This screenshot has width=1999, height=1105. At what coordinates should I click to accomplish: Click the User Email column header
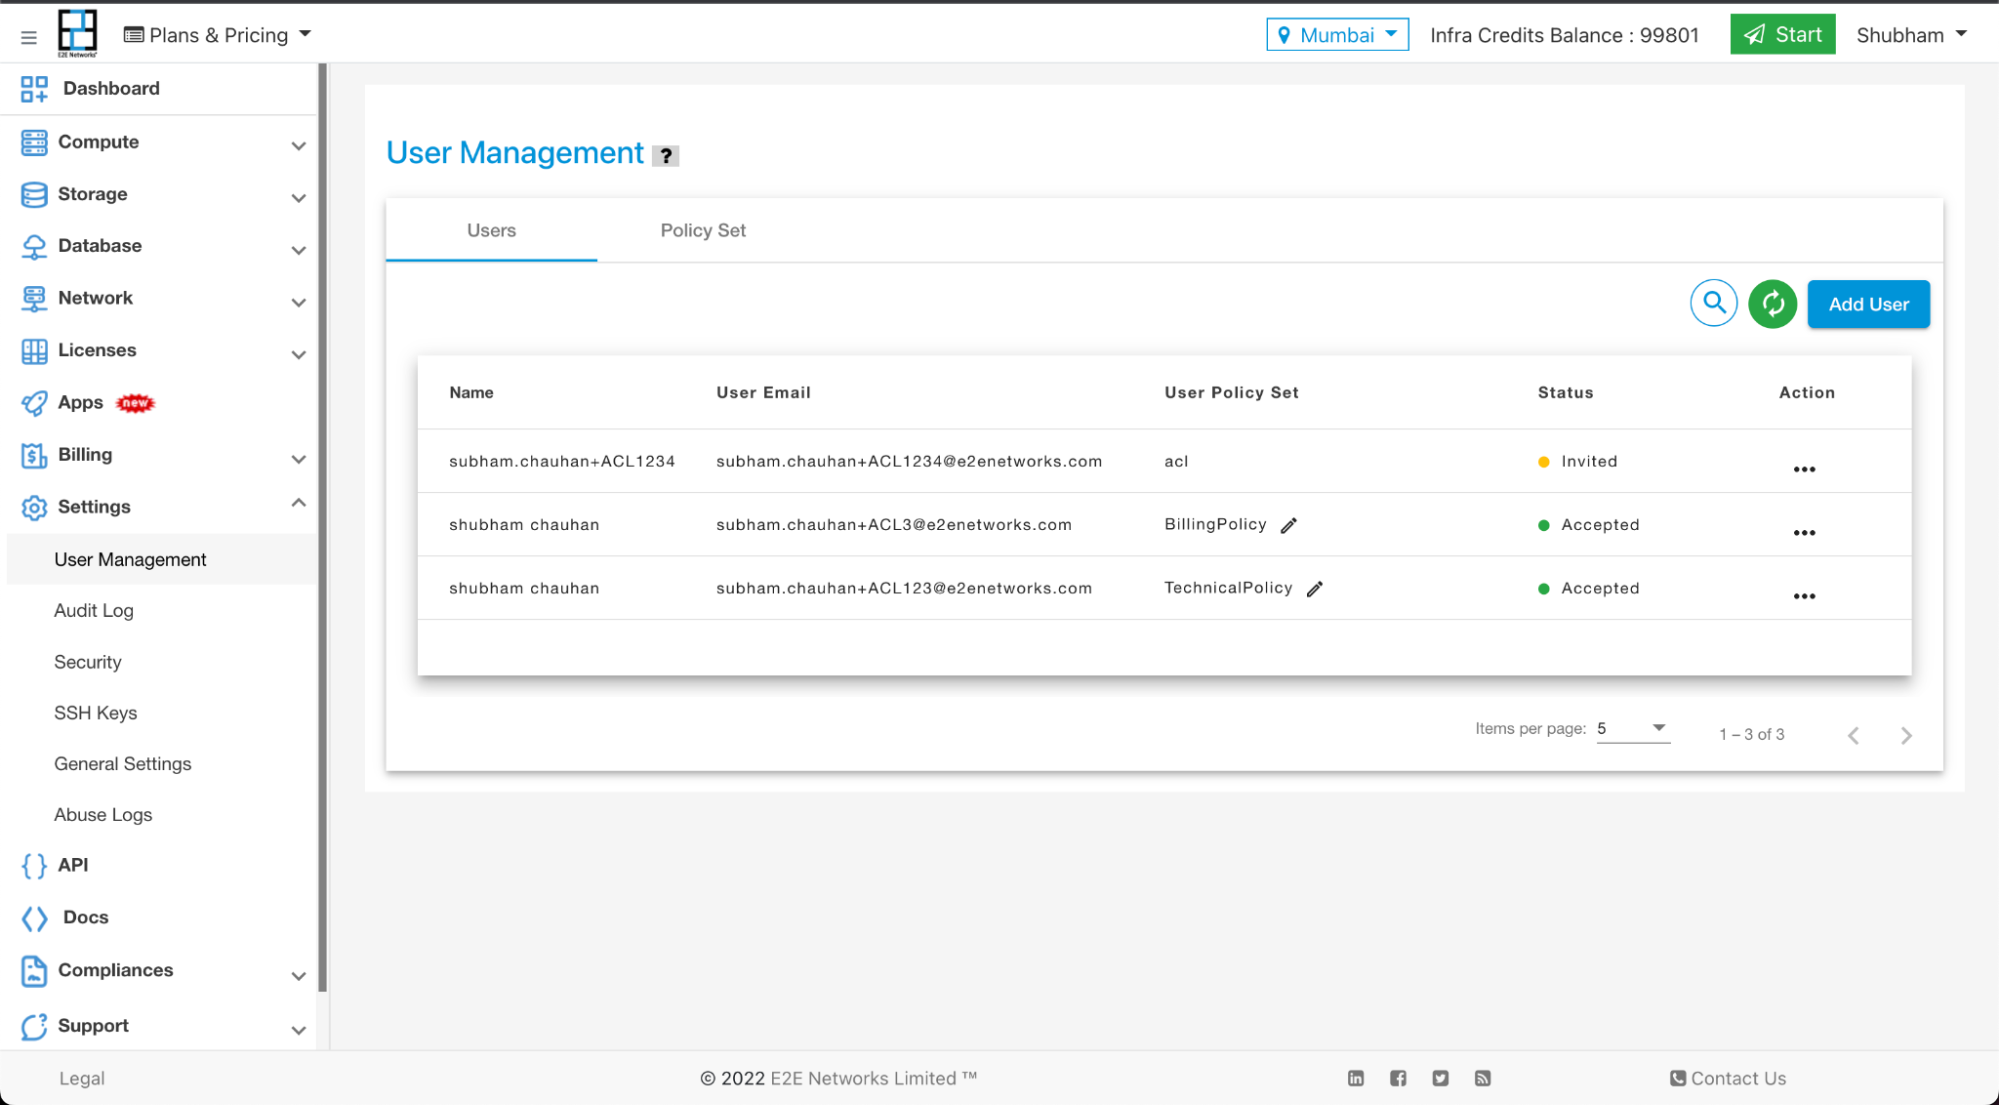point(763,393)
